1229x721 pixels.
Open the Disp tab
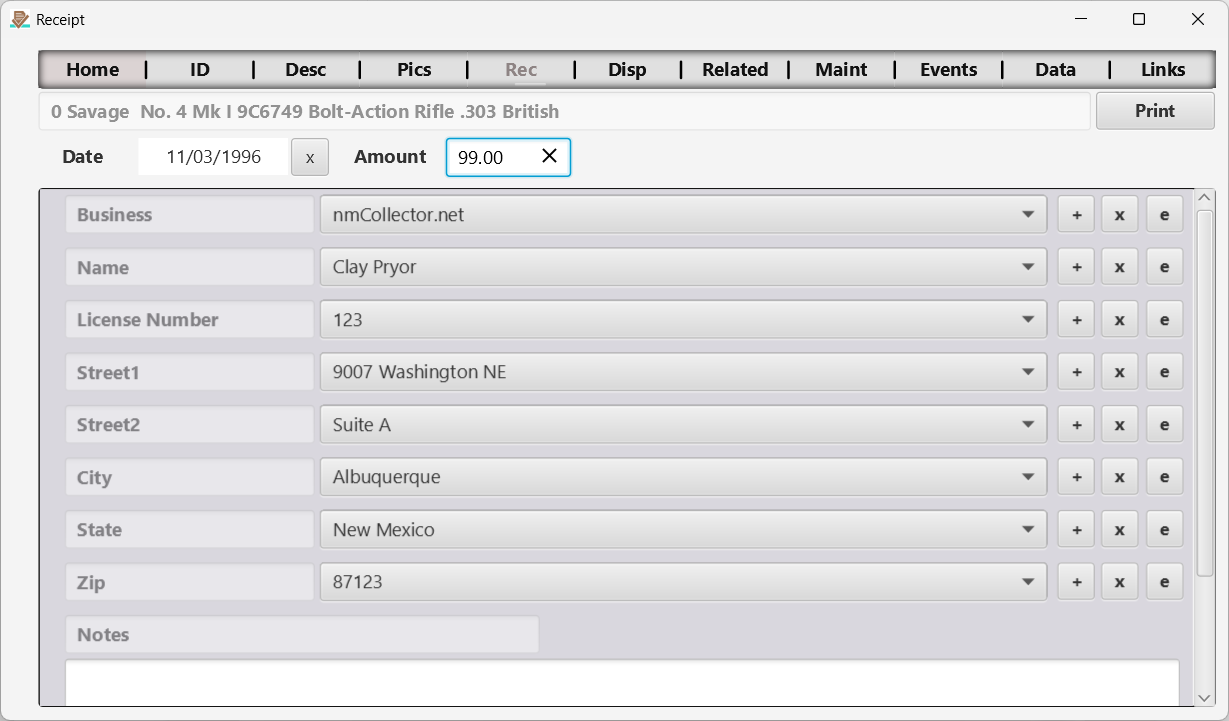[x=627, y=69]
